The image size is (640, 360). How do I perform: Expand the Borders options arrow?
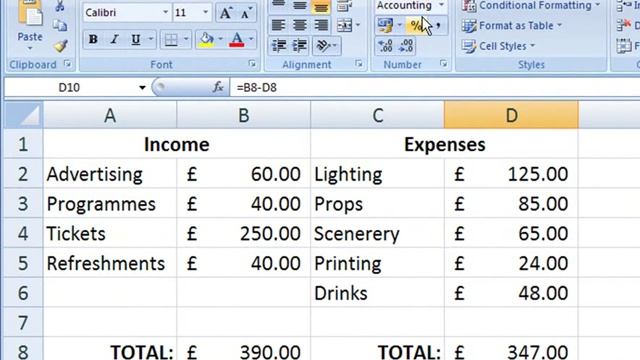coord(186,40)
